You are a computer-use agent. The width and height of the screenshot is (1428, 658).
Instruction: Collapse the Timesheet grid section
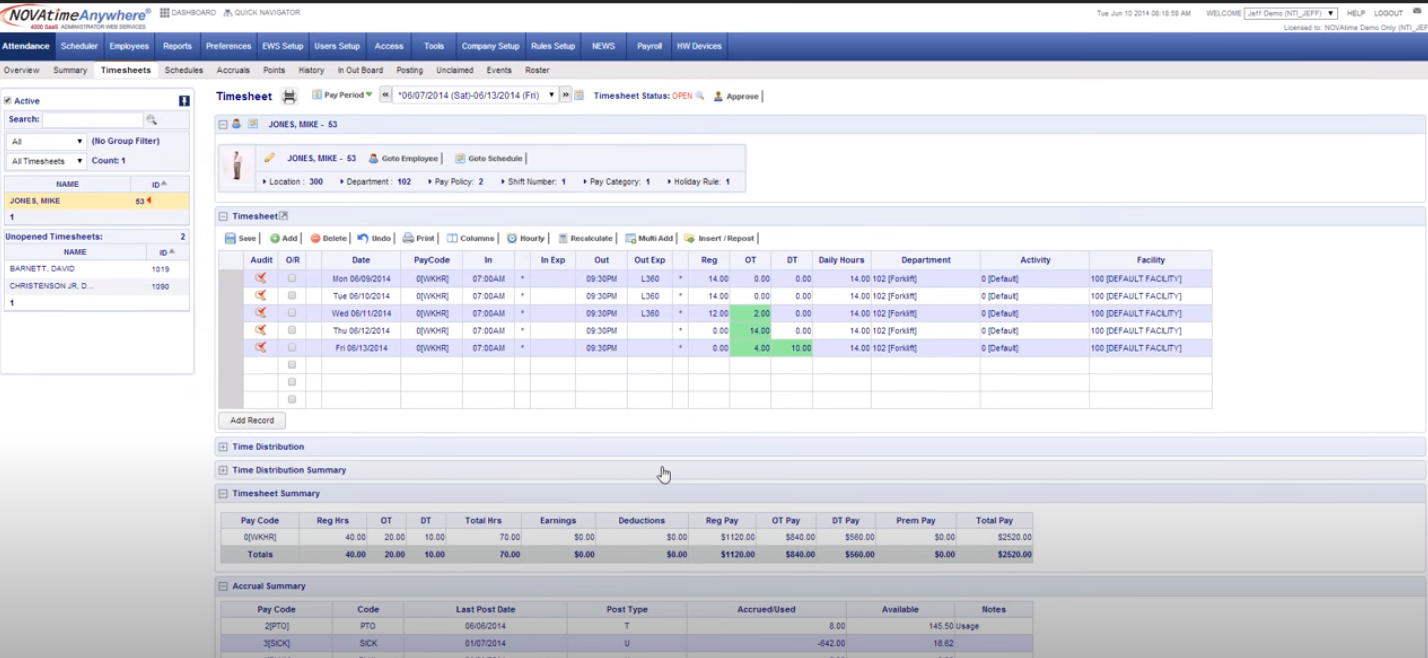click(223, 216)
